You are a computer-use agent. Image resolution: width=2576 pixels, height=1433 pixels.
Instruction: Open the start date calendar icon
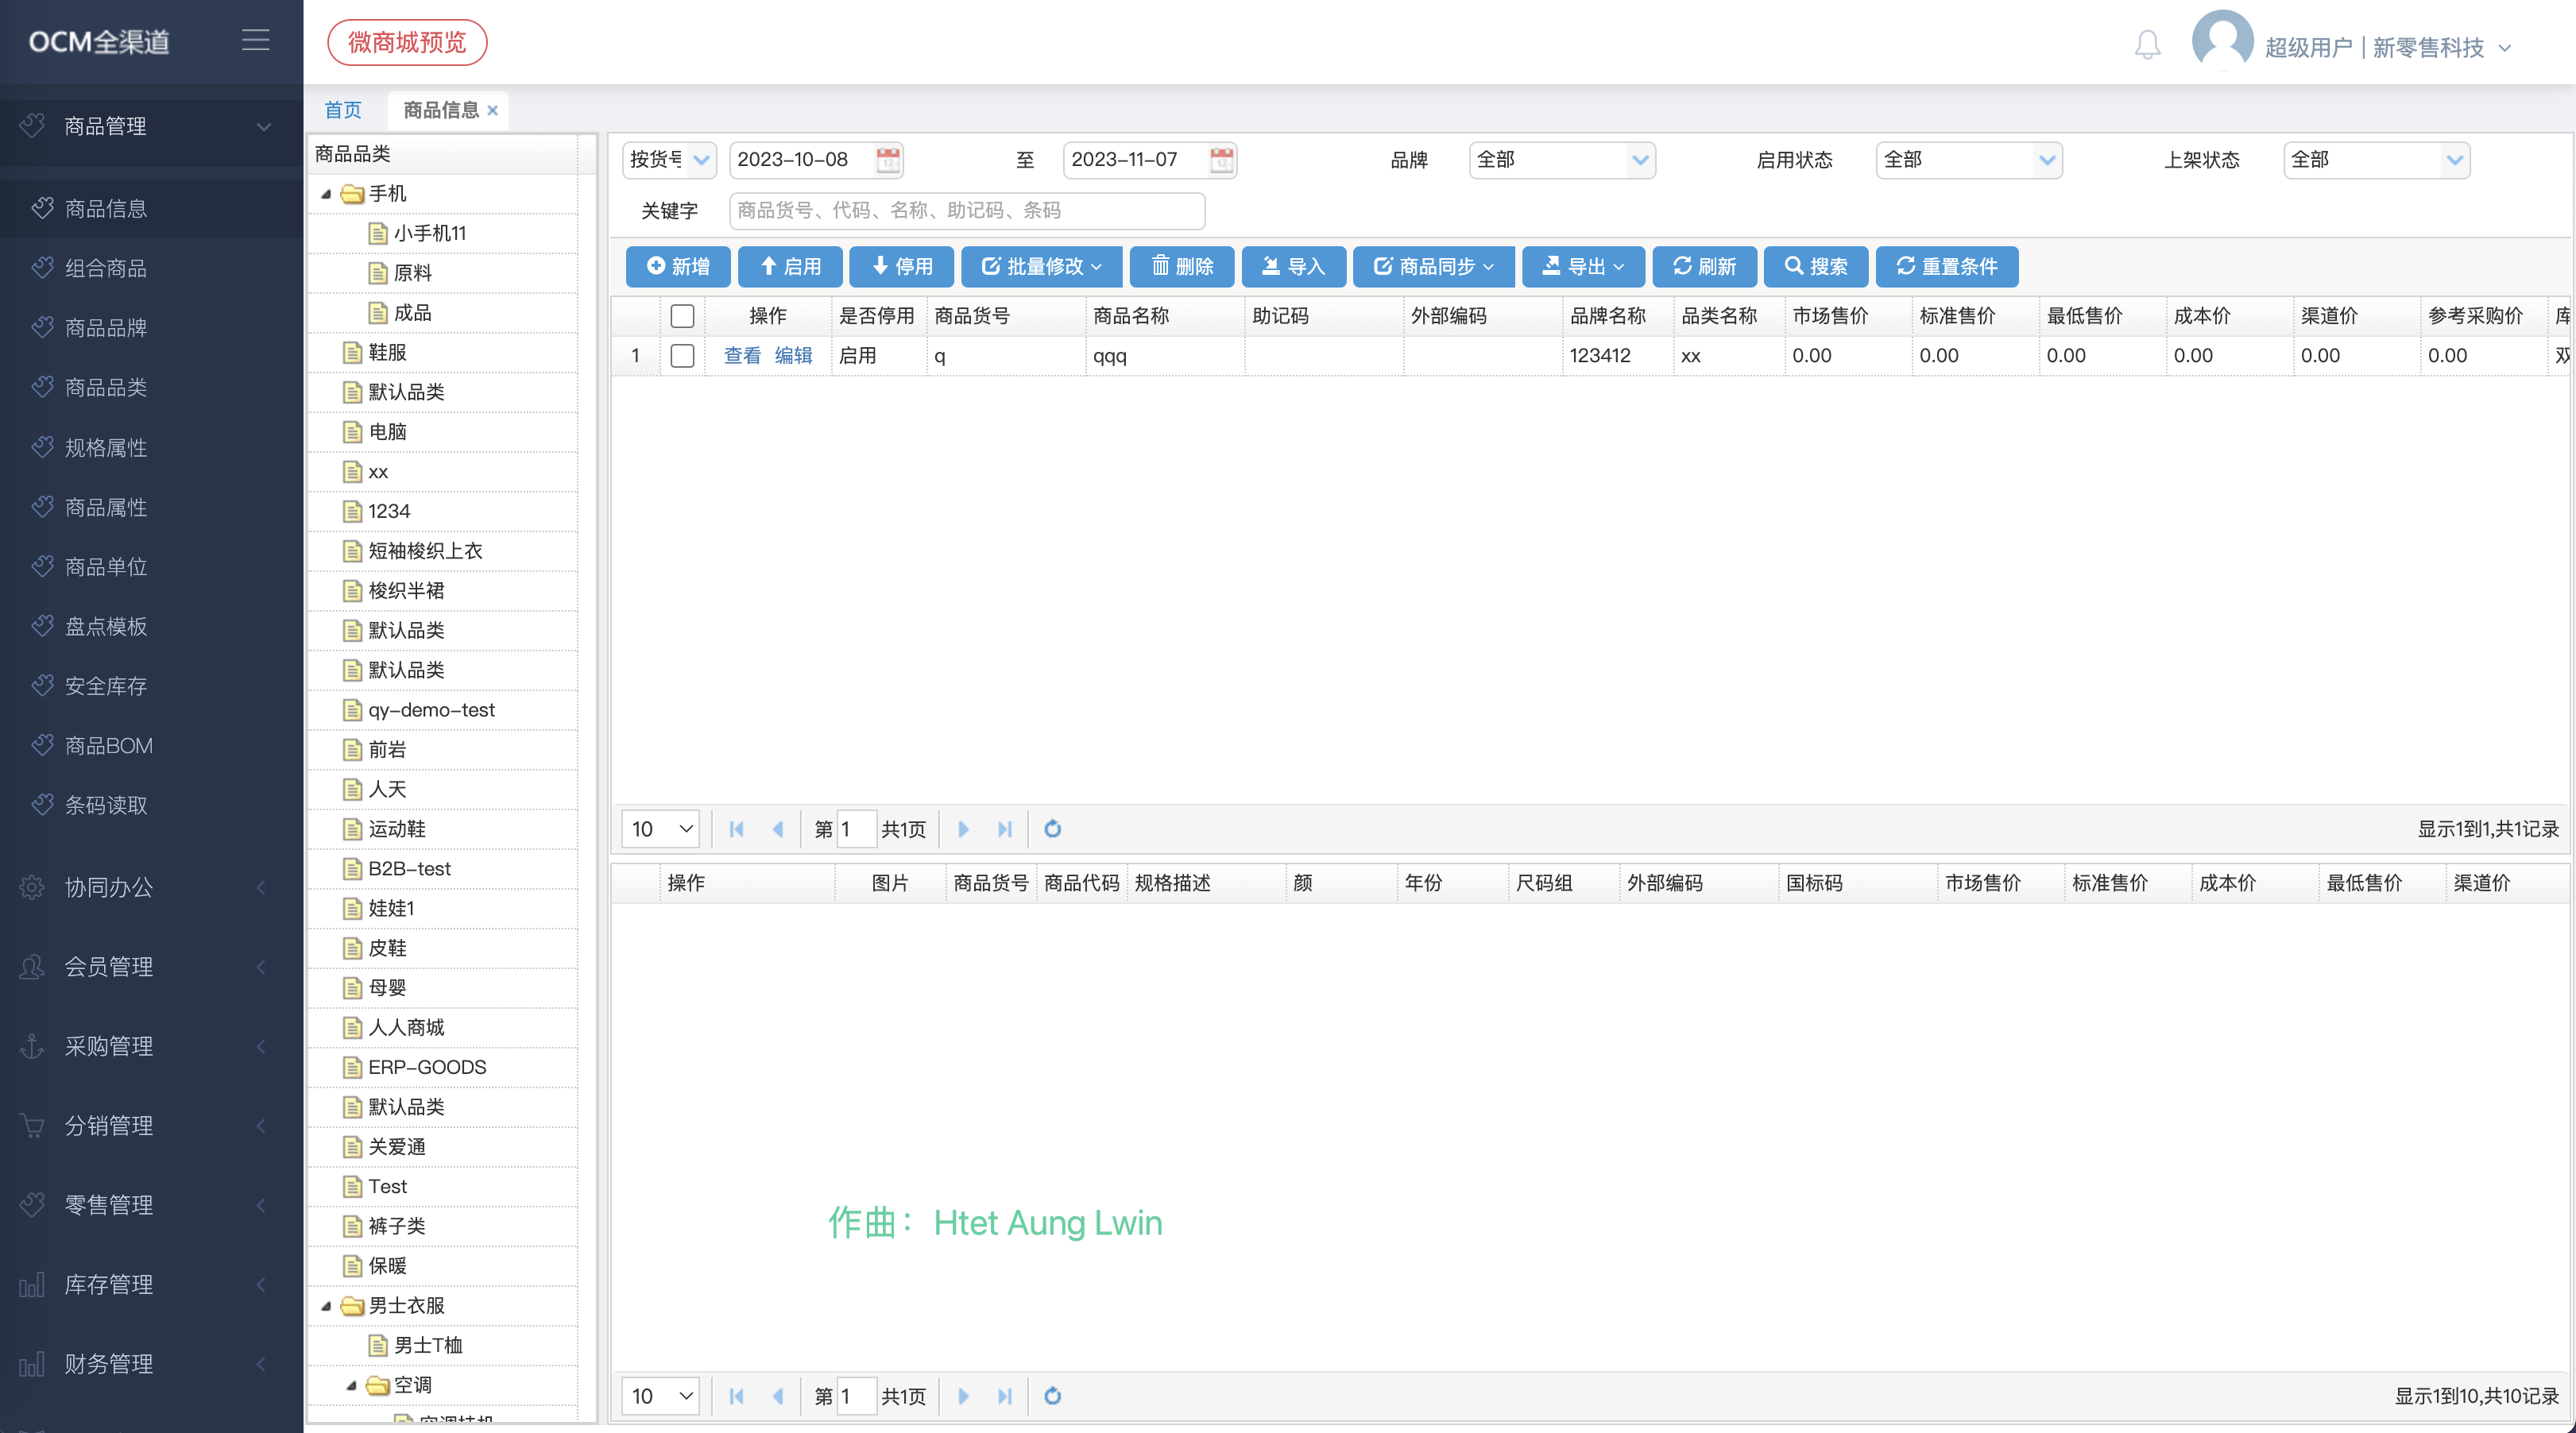(888, 159)
